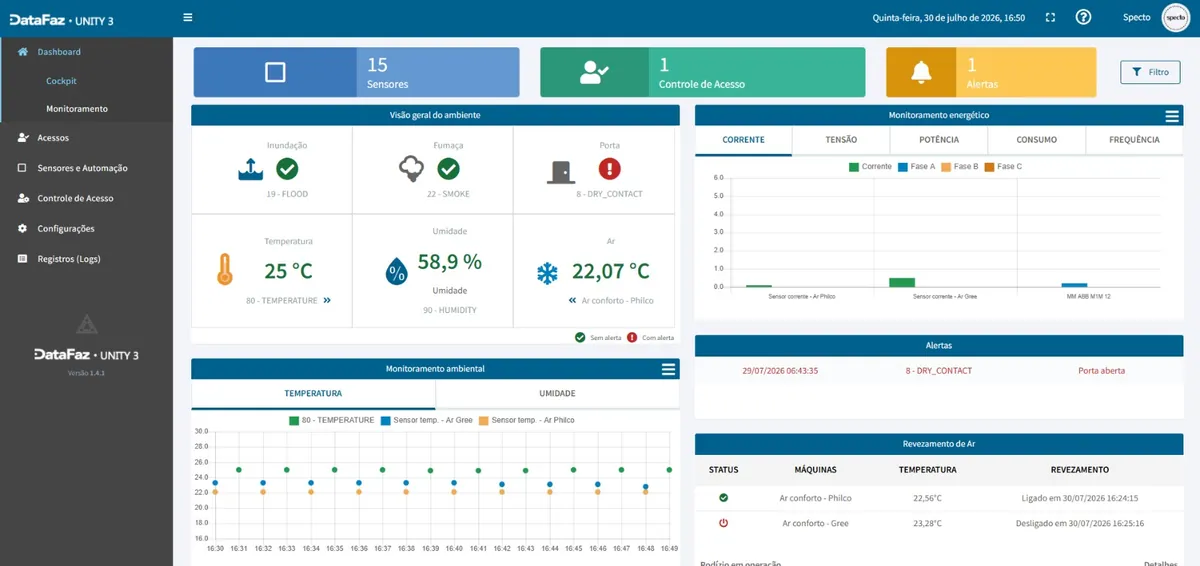Click the 8 - DRY_CONTACT alert entry

click(x=938, y=371)
